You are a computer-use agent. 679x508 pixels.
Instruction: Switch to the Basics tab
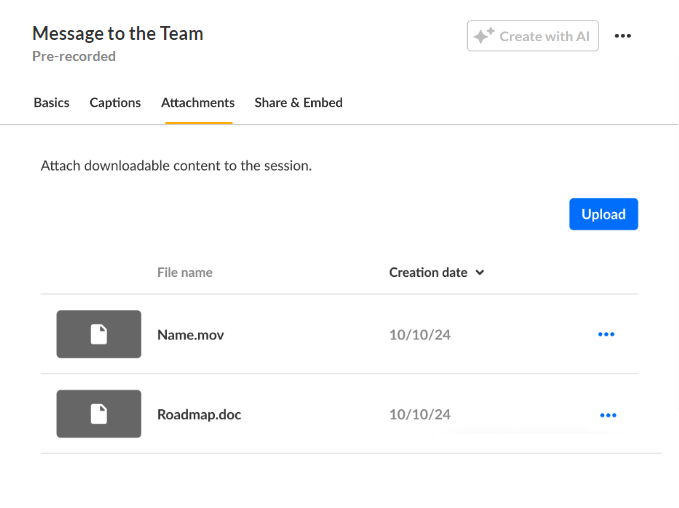click(x=51, y=102)
